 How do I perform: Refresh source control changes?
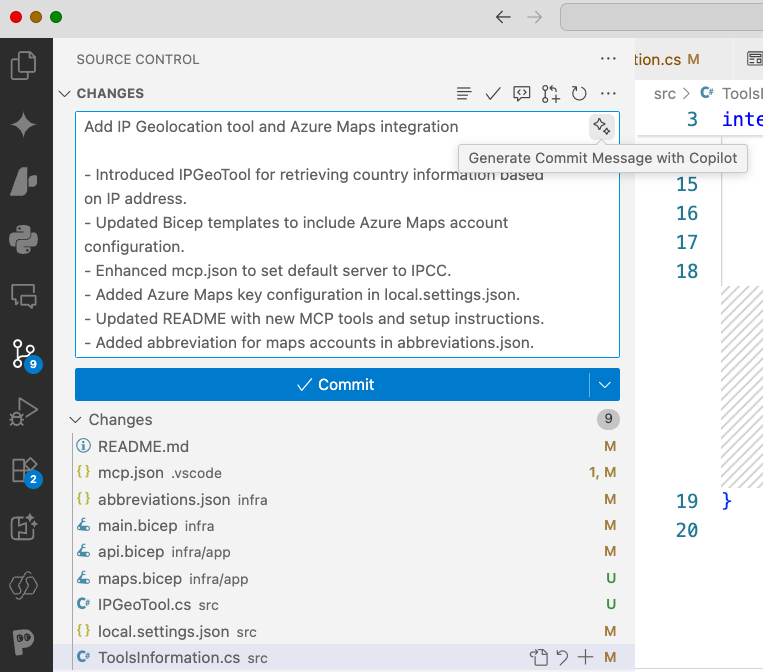tap(579, 93)
